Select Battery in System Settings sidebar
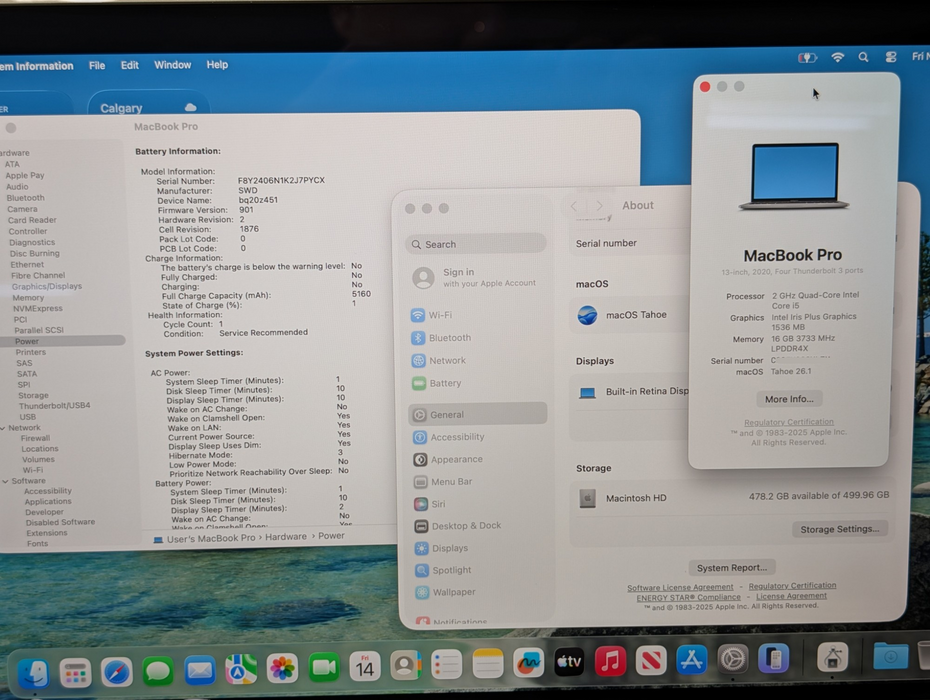Screen dimensions: 930x700 pos(477,383)
